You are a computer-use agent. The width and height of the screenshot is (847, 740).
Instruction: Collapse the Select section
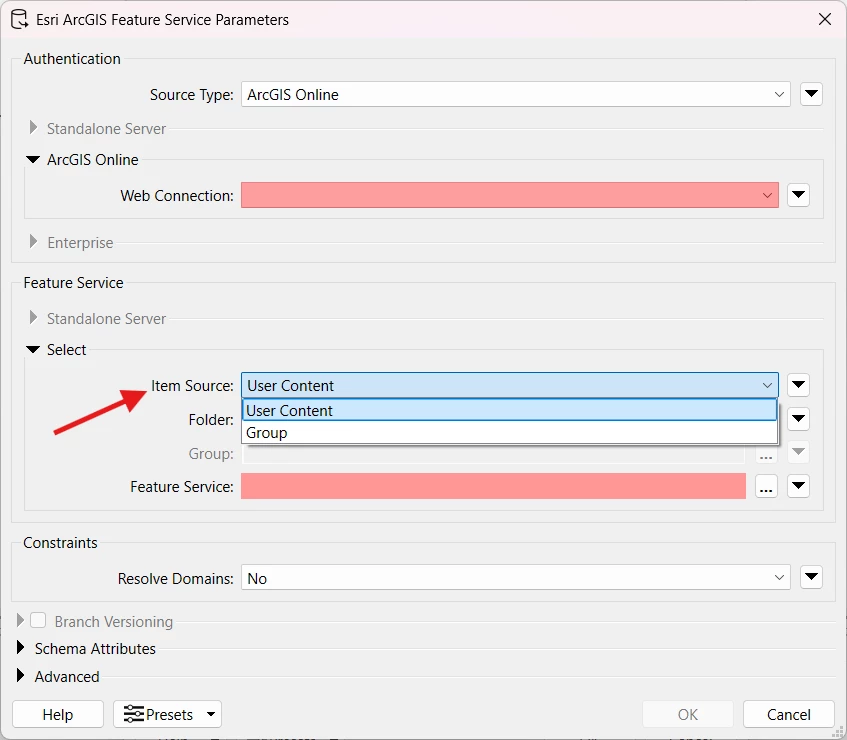tap(33, 349)
